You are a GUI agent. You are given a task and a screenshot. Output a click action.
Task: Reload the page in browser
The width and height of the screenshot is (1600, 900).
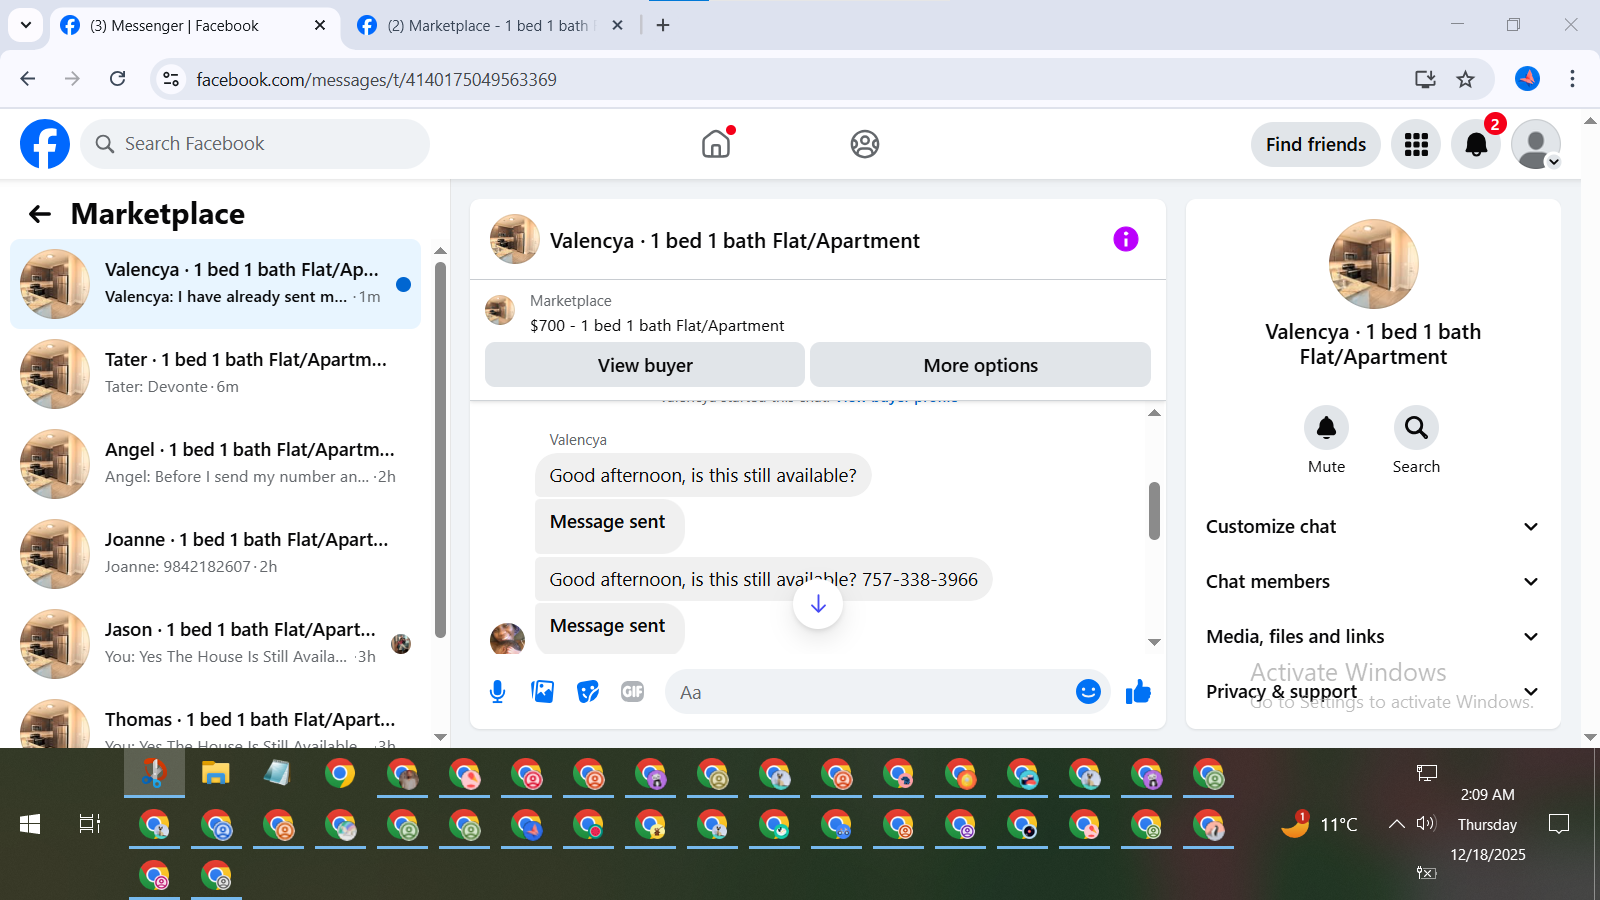(118, 79)
